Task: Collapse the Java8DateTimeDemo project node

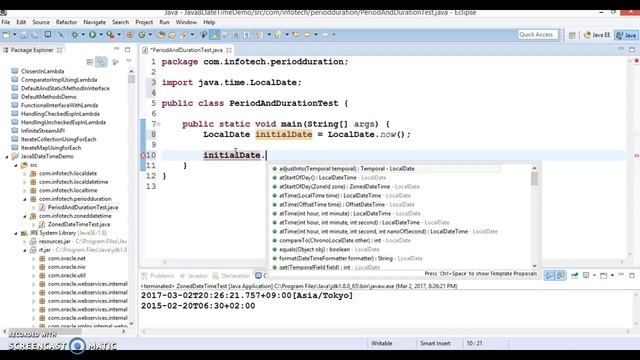Action: [7, 156]
